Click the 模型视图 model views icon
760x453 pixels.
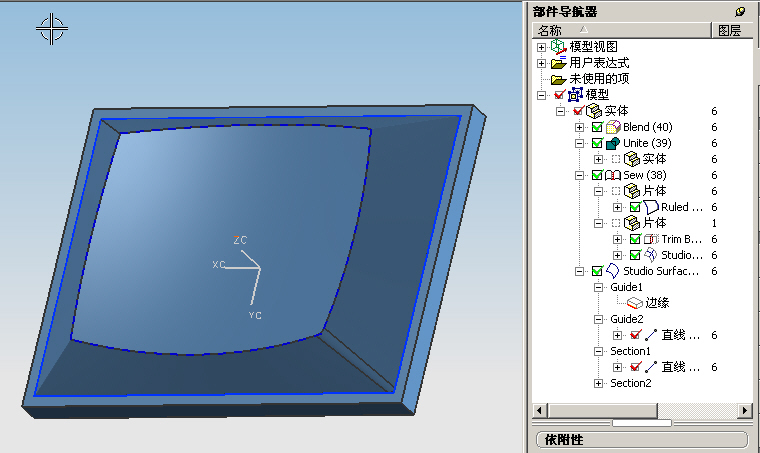click(x=558, y=47)
